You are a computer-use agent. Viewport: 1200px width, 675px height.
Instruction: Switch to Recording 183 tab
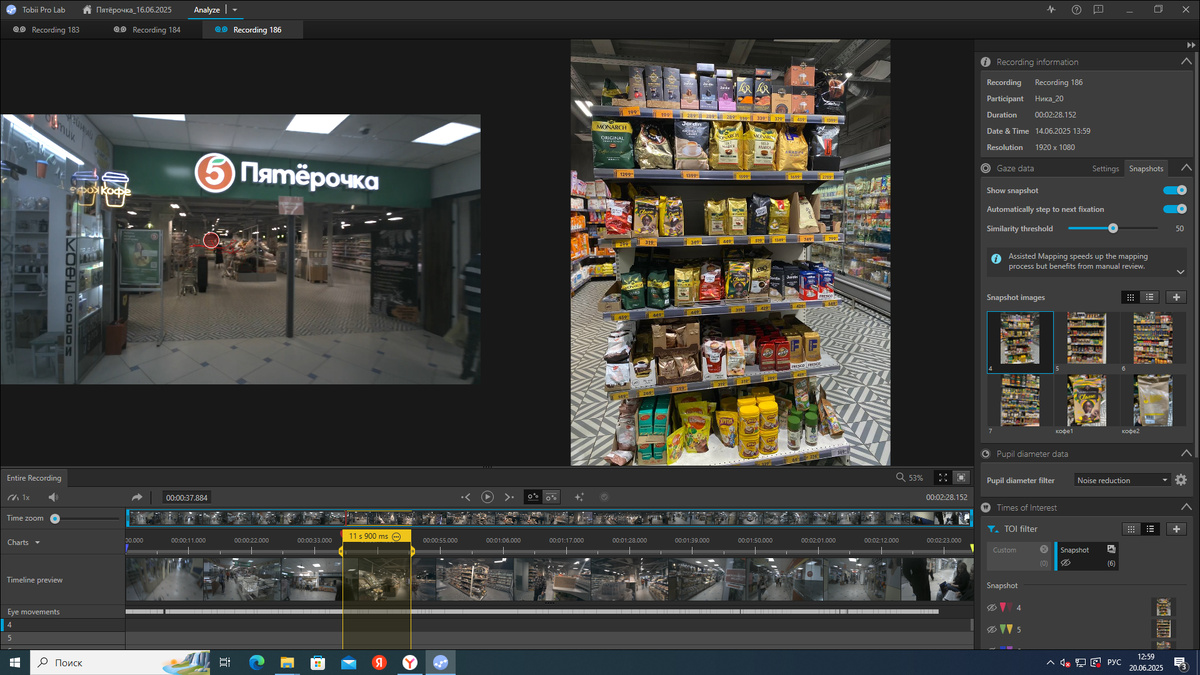click(x=47, y=30)
